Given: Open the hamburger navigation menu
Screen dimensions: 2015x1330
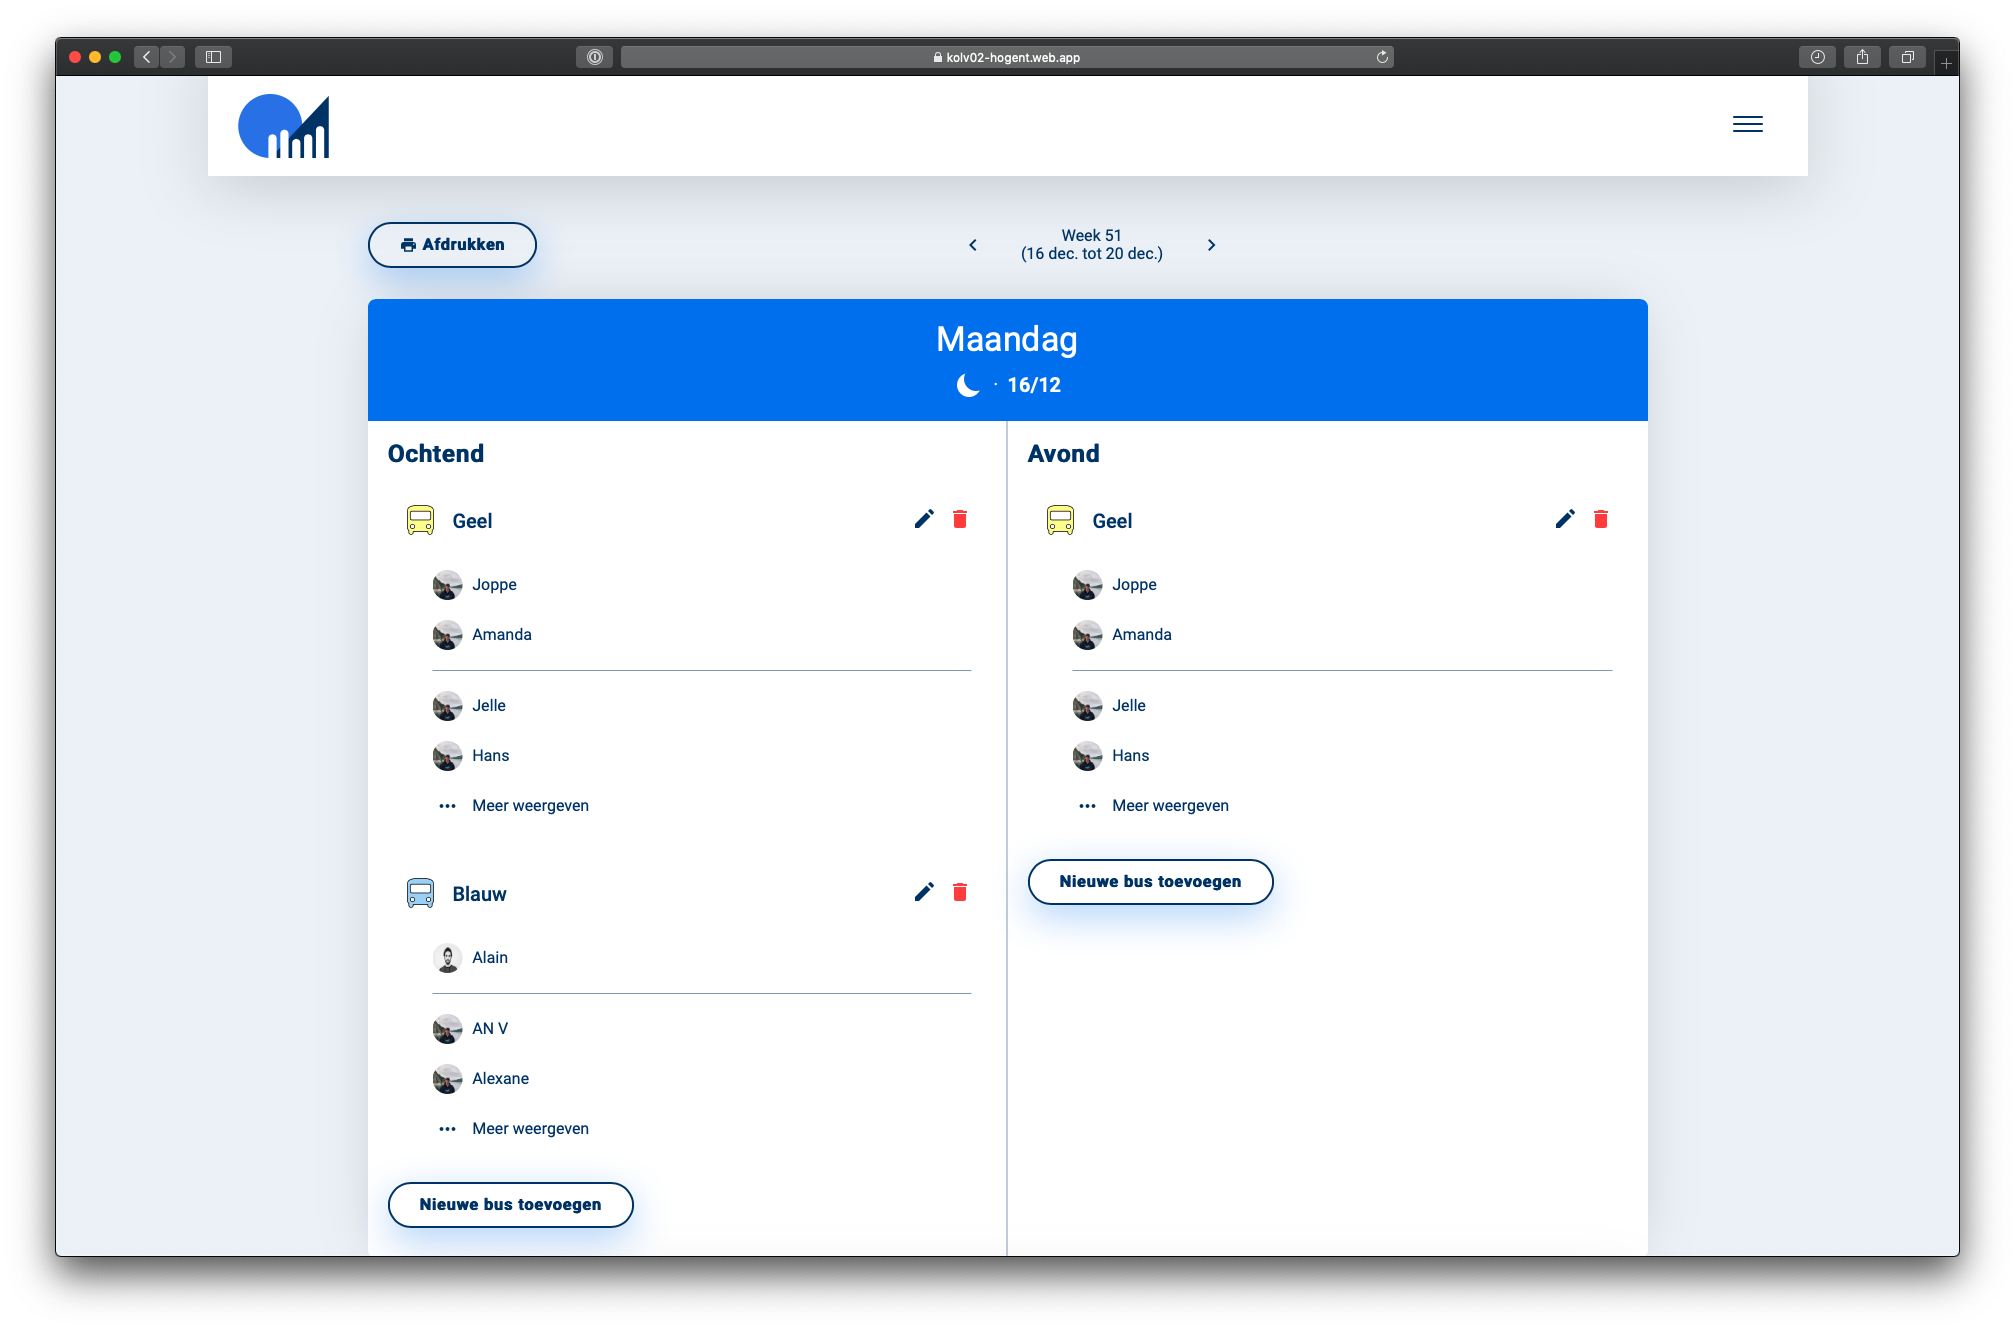Looking at the screenshot, I should (1747, 124).
